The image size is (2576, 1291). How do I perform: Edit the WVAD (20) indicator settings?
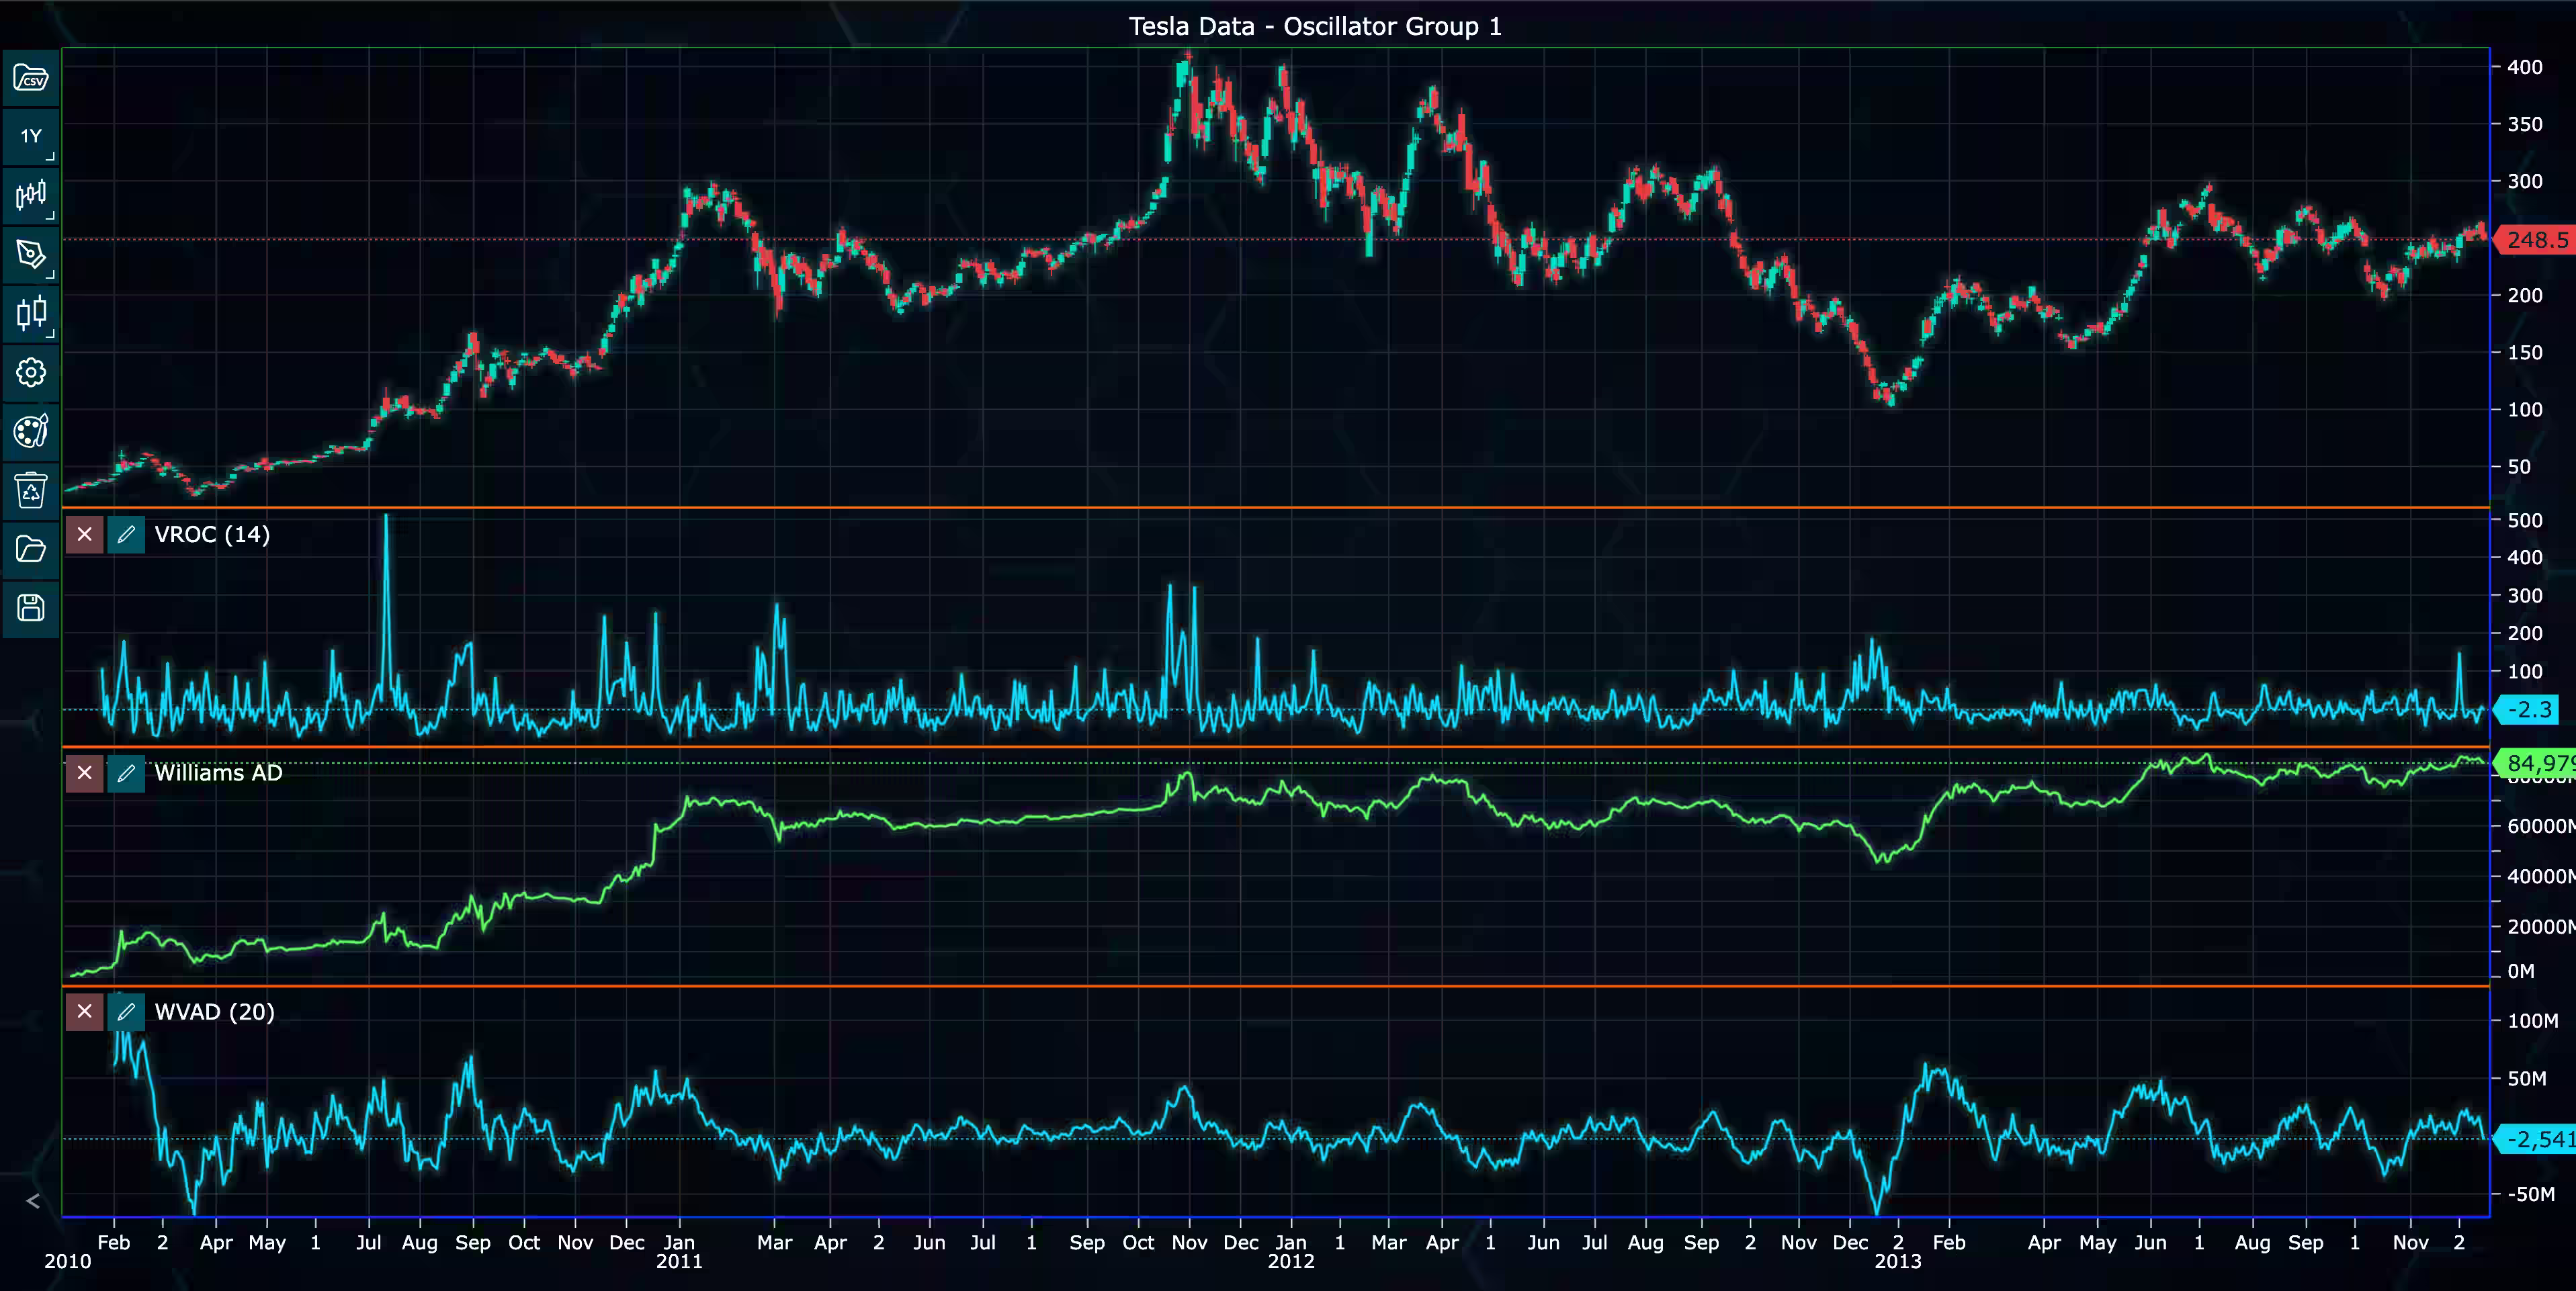(126, 1011)
